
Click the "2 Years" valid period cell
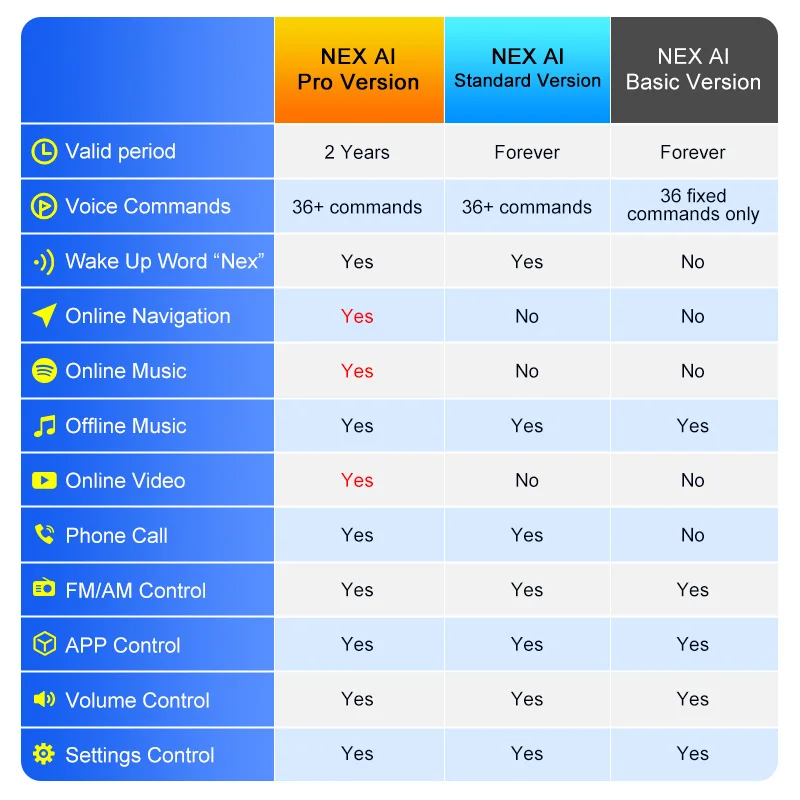pos(357,152)
